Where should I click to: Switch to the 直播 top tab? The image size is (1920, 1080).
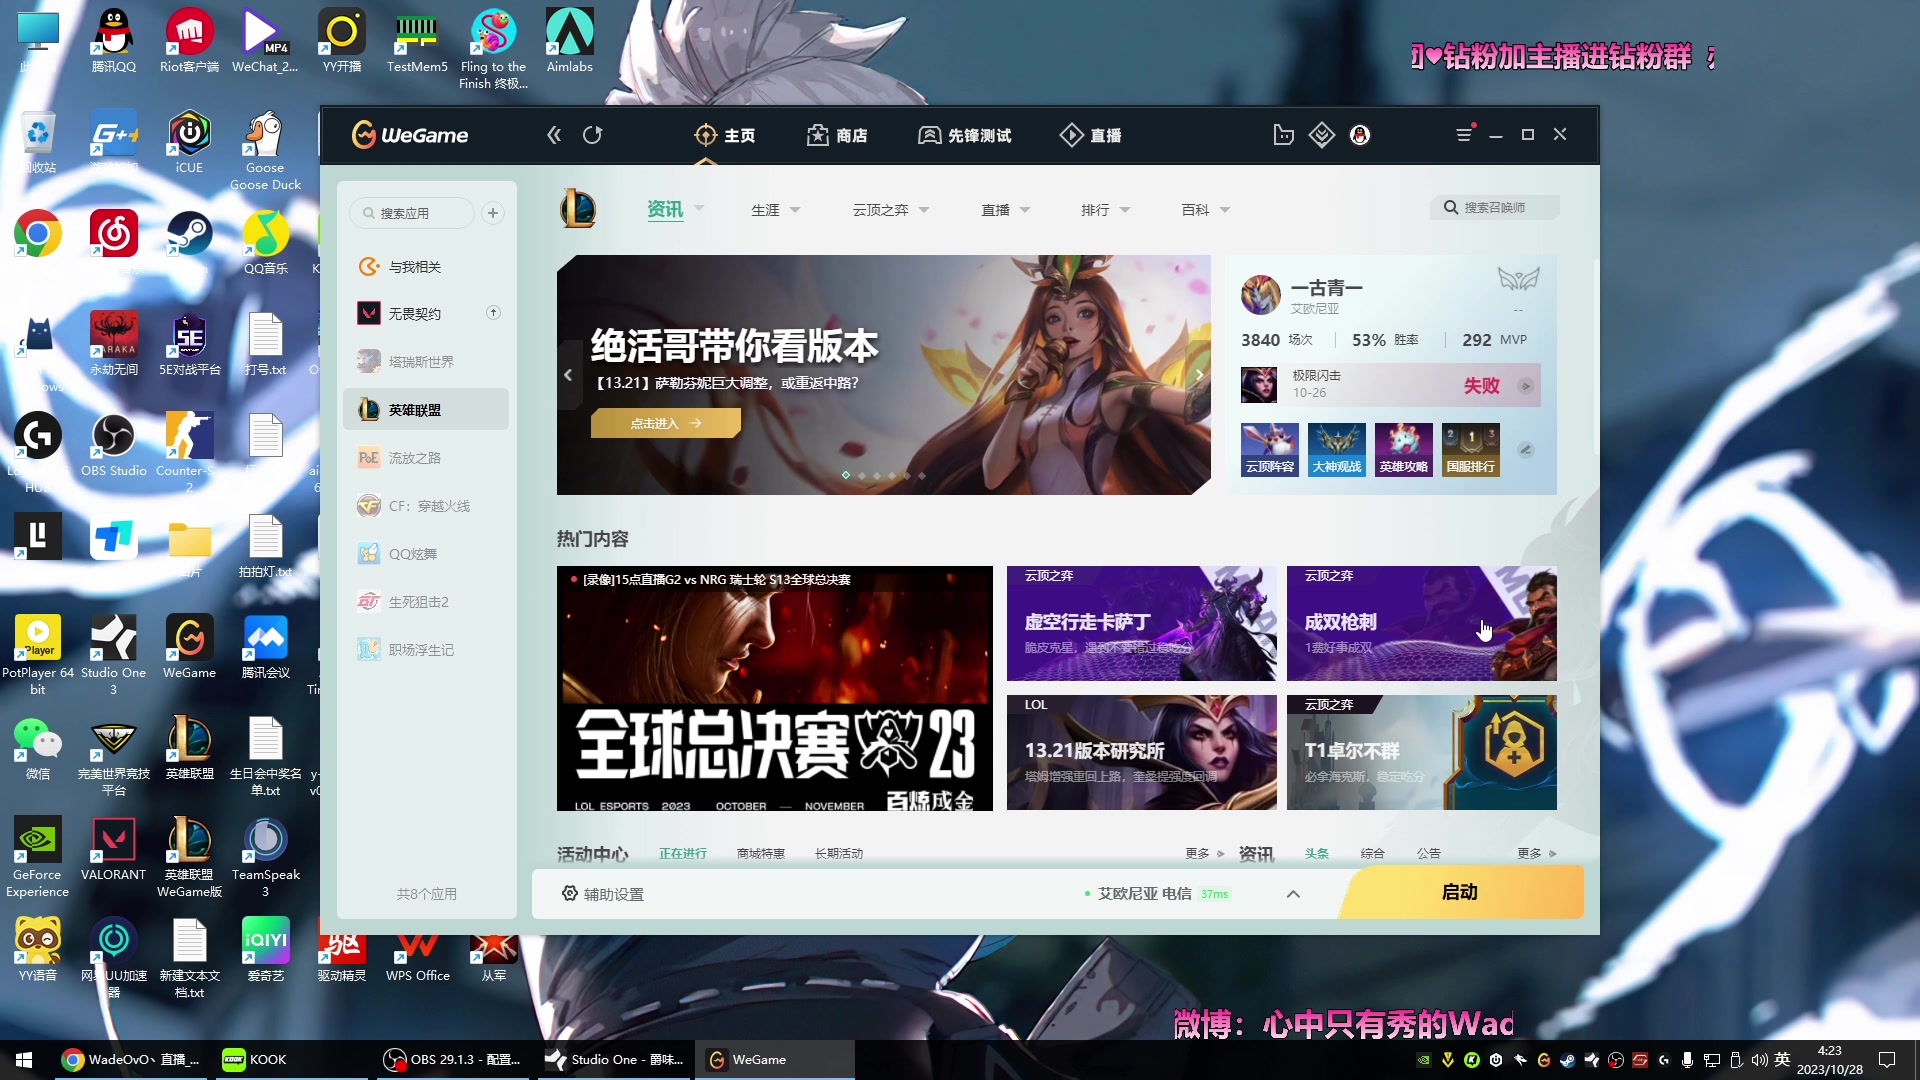tap(1091, 135)
